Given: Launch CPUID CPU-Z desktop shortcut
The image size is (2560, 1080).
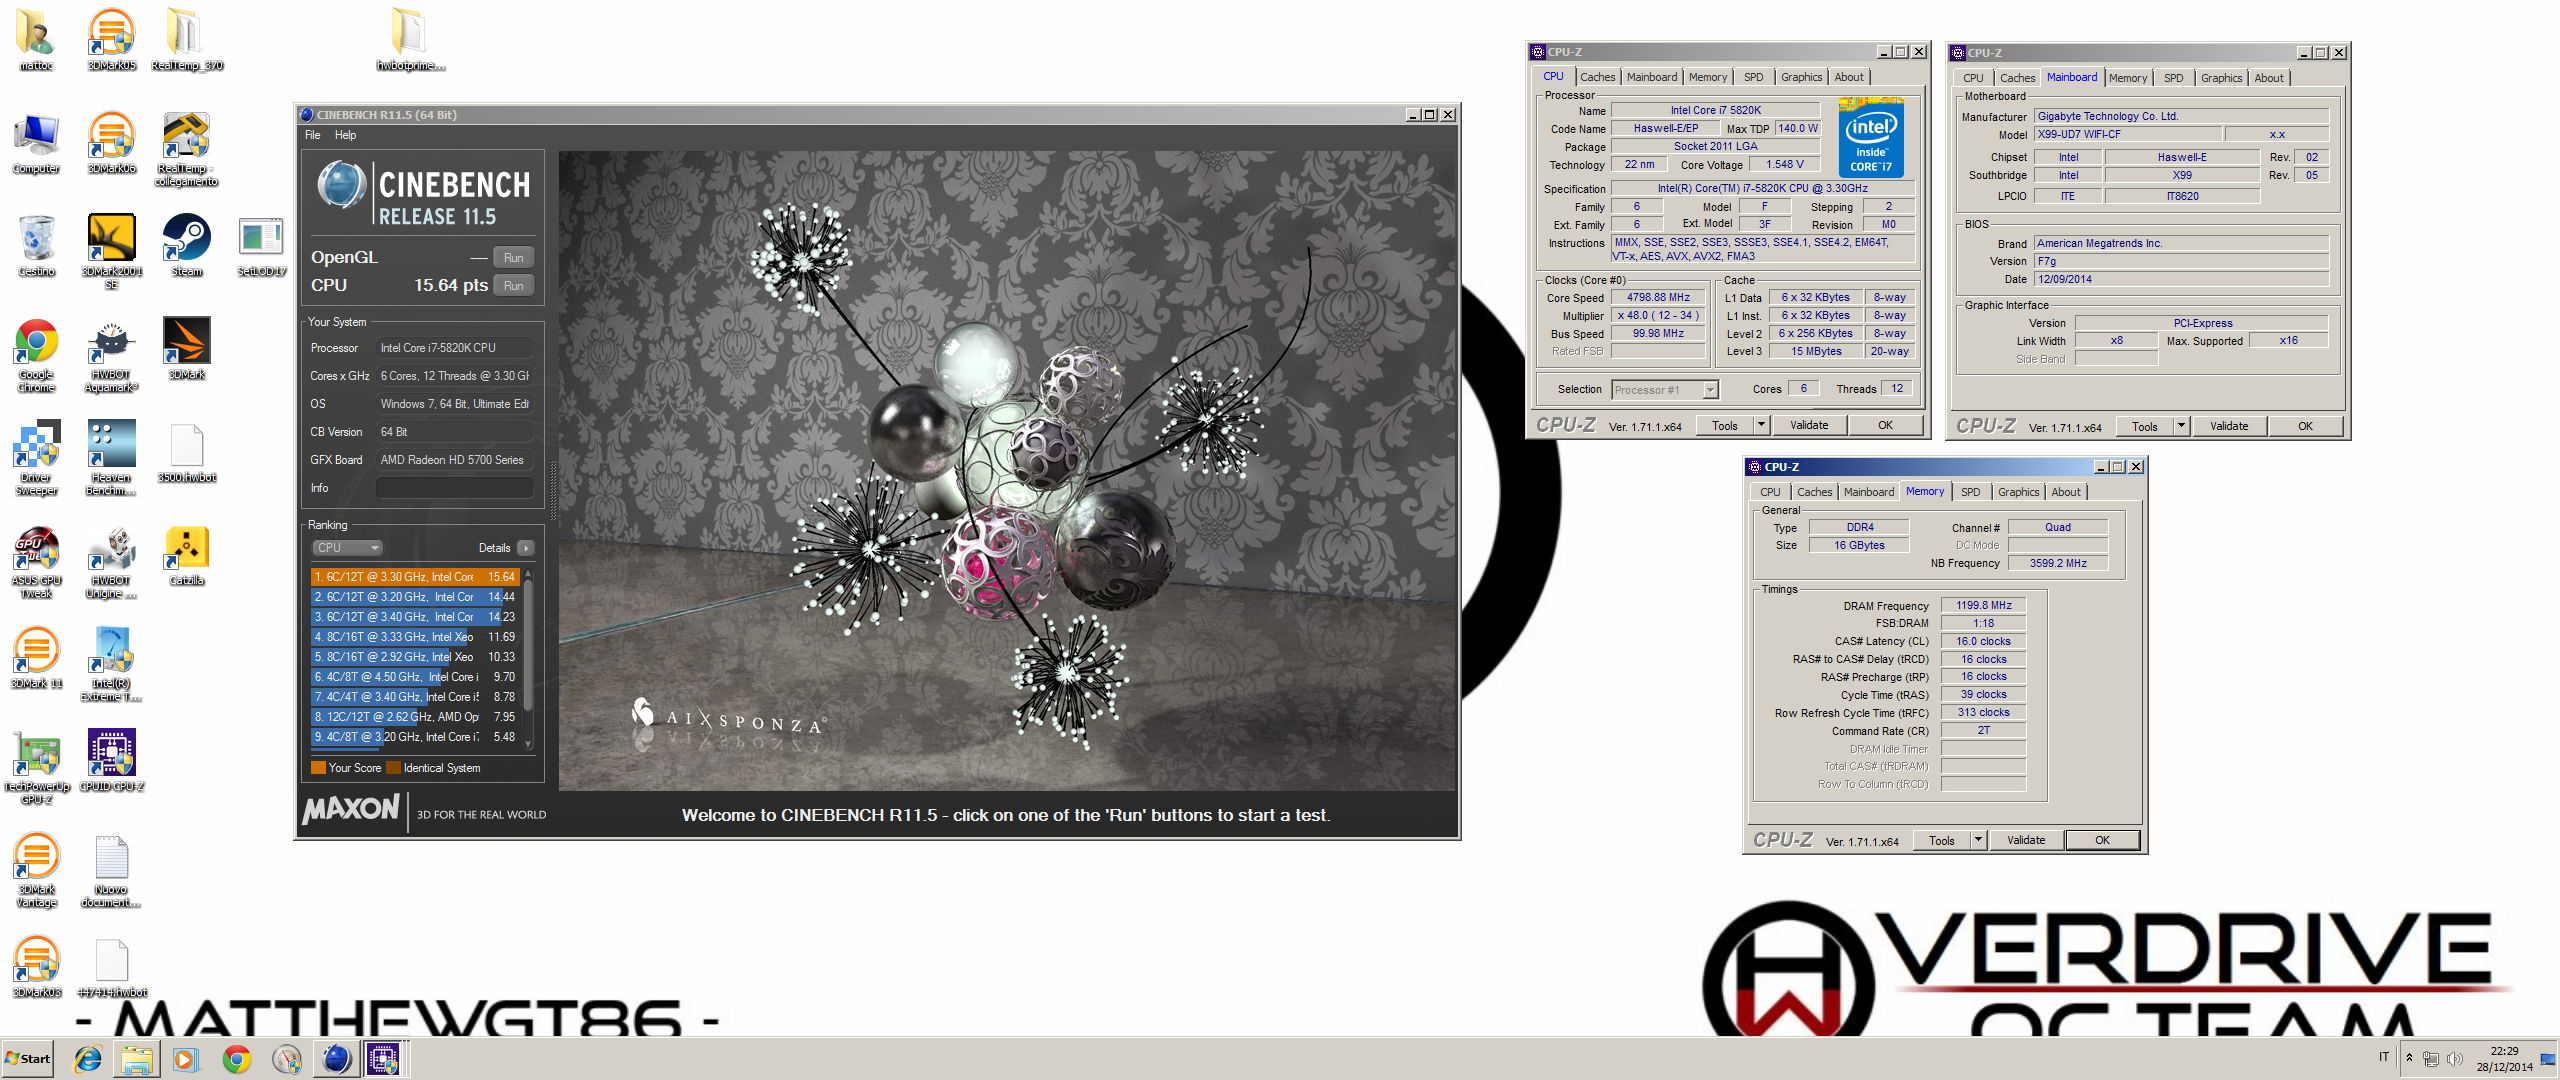Looking at the screenshot, I should (x=111, y=761).
